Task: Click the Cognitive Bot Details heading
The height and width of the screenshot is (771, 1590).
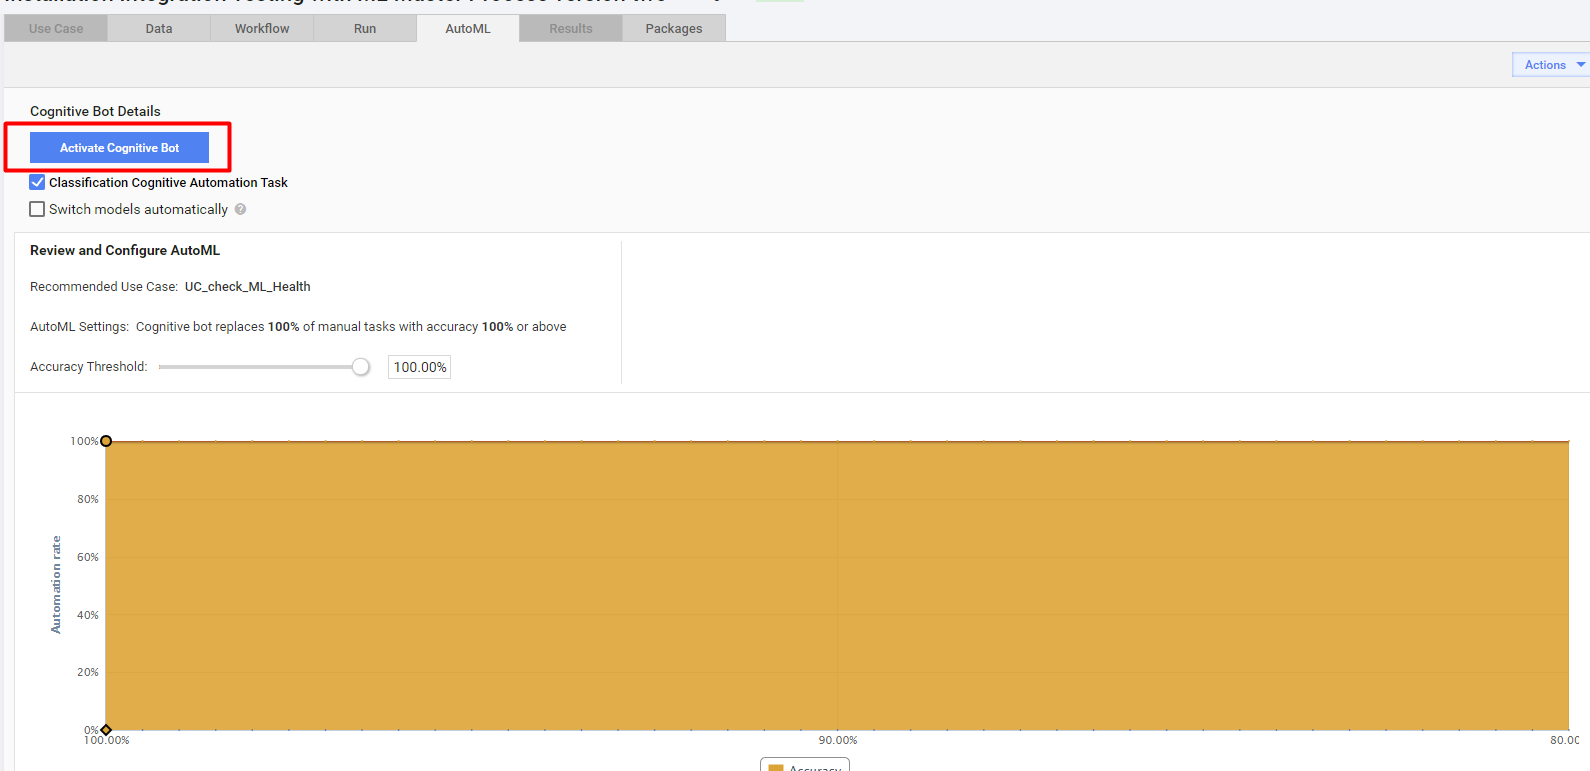Action: (95, 111)
